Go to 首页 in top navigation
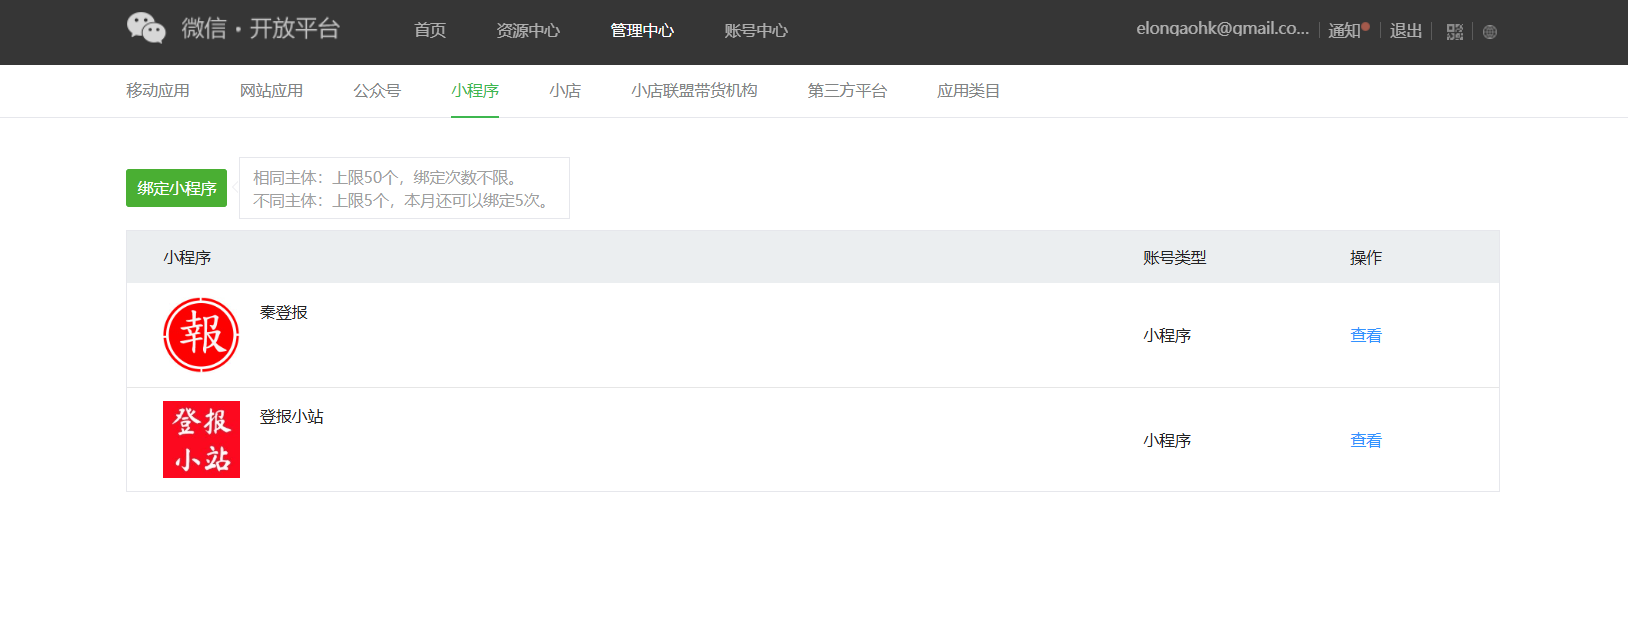This screenshot has width=1628, height=639. 430,31
